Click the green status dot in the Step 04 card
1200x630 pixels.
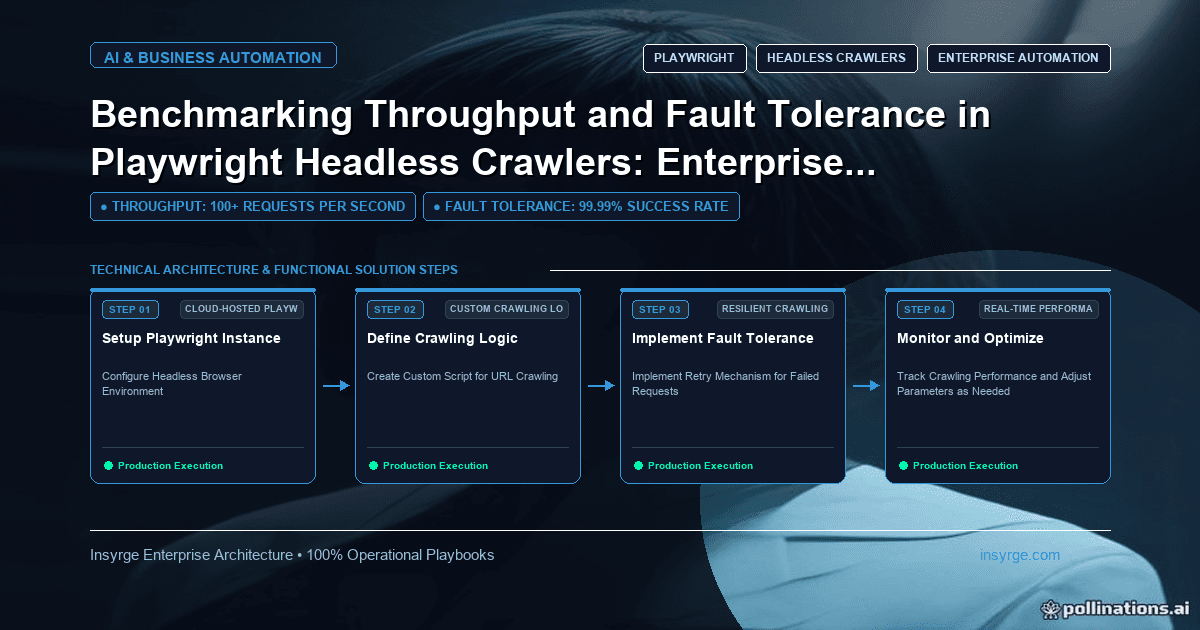pos(903,466)
